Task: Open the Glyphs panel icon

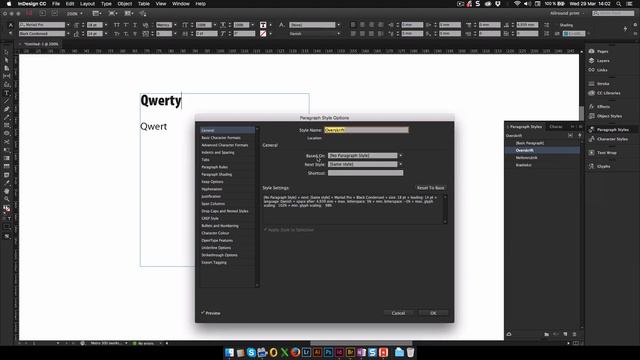Action: click(592, 166)
